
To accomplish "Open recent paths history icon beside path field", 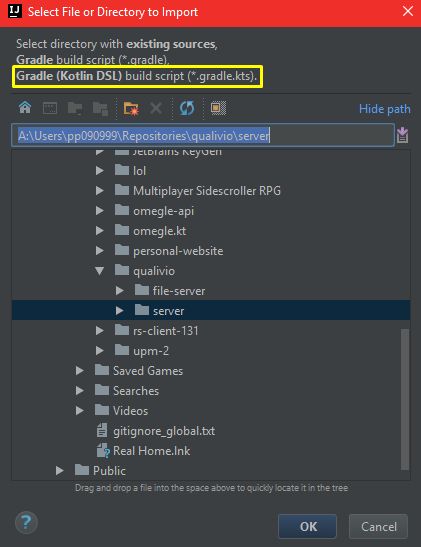I will [403, 135].
